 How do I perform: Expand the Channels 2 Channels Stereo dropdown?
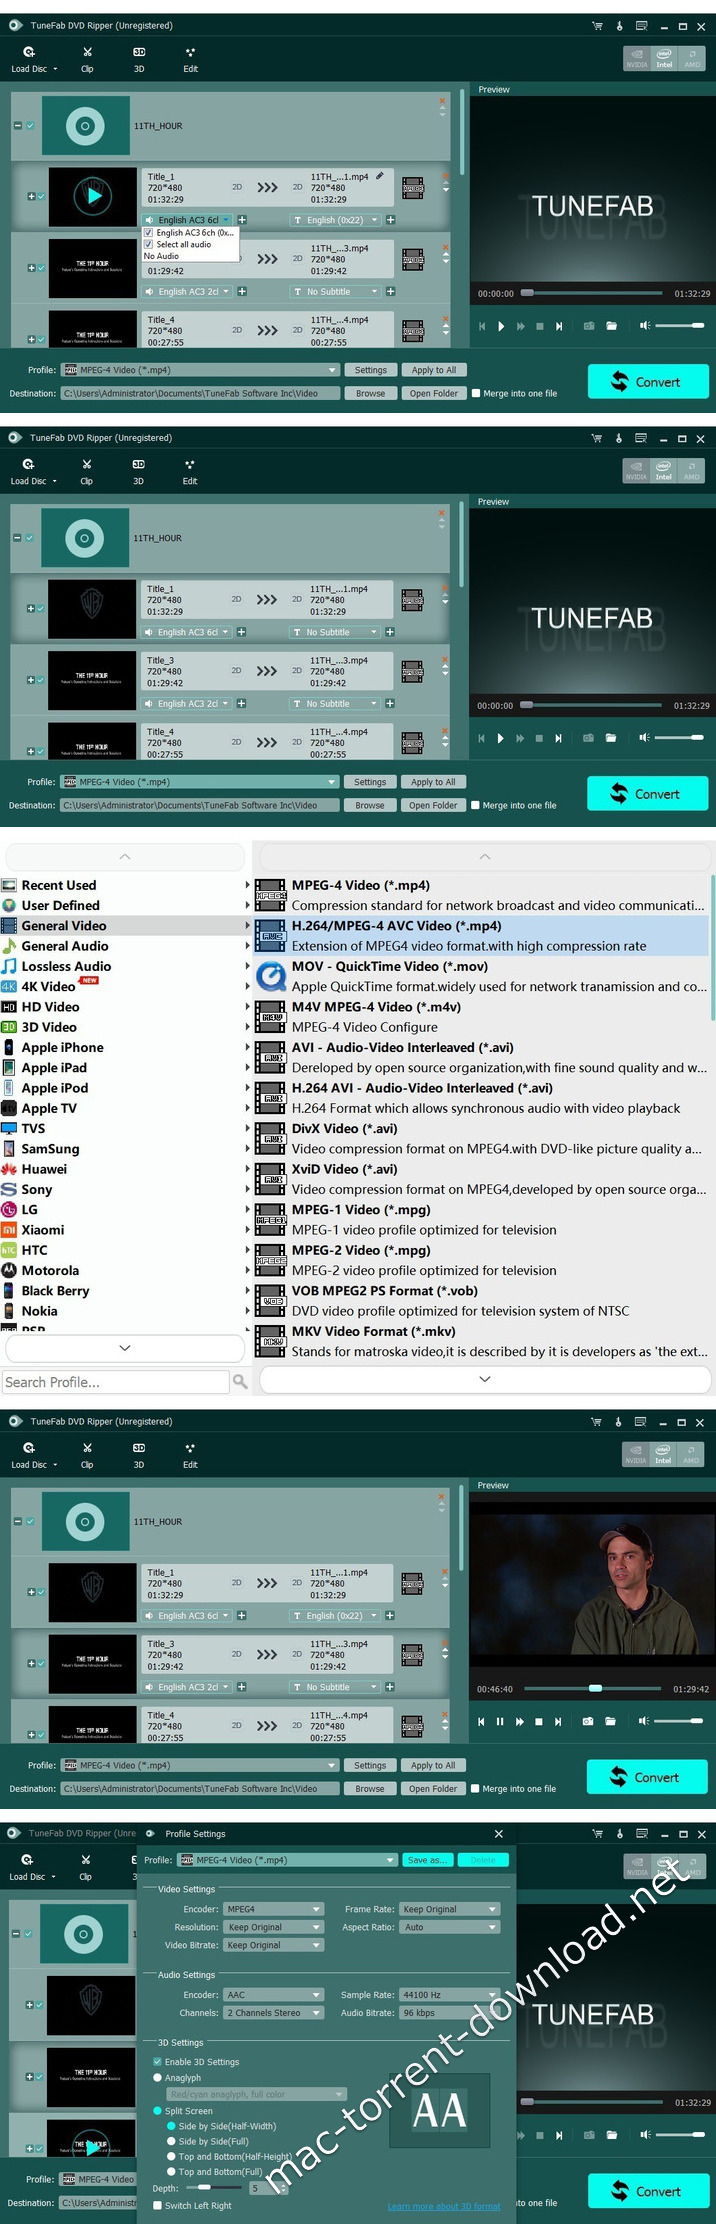tap(273, 2013)
